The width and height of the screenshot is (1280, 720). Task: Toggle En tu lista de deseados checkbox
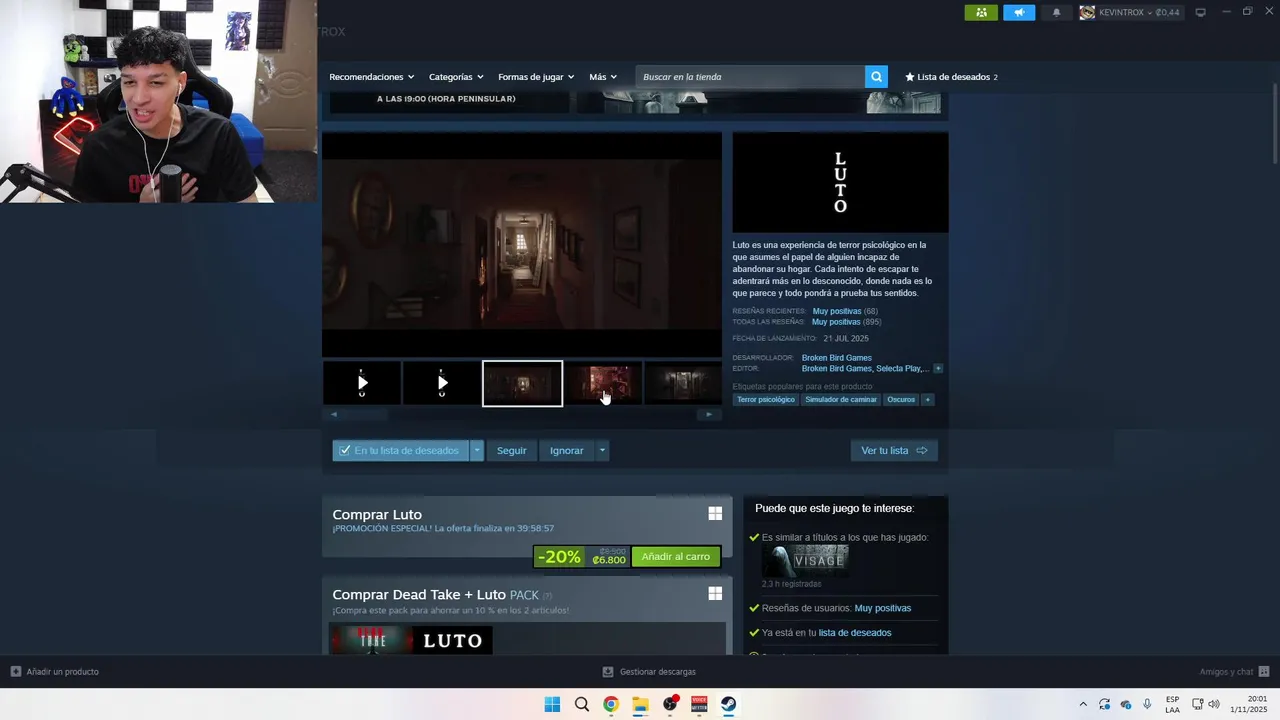point(345,451)
